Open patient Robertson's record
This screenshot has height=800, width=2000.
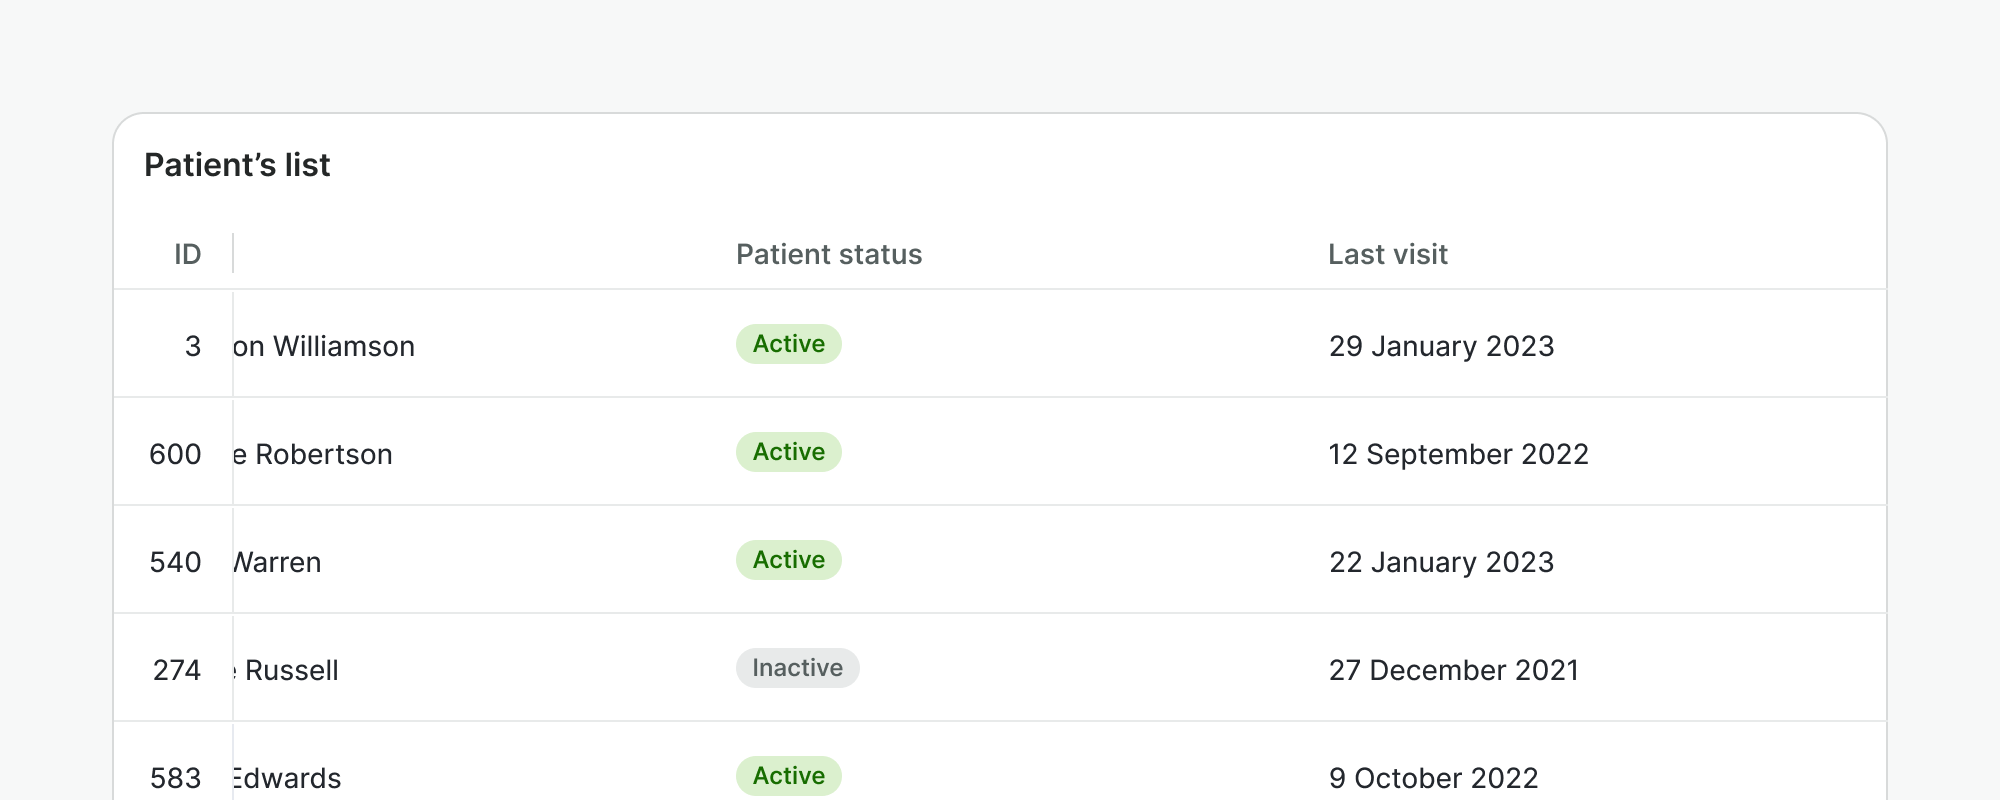(x=314, y=454)
